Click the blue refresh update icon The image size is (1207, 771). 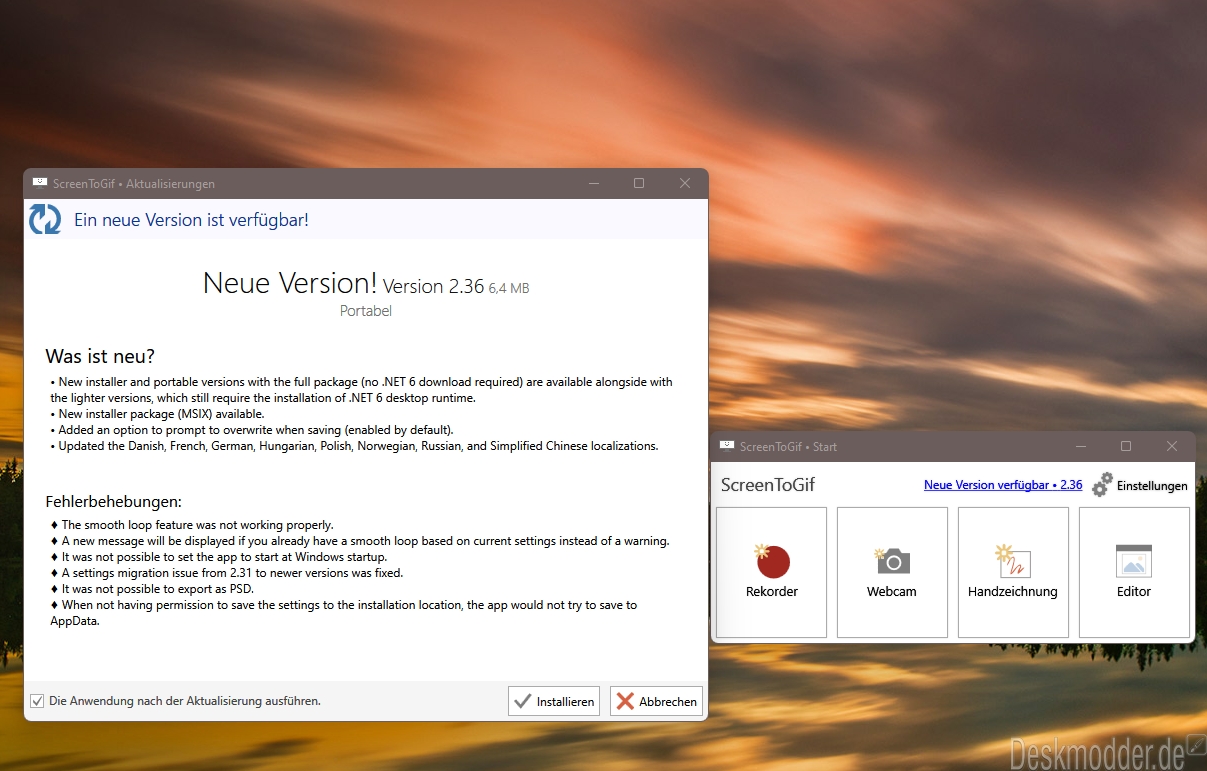pos(45,219)
